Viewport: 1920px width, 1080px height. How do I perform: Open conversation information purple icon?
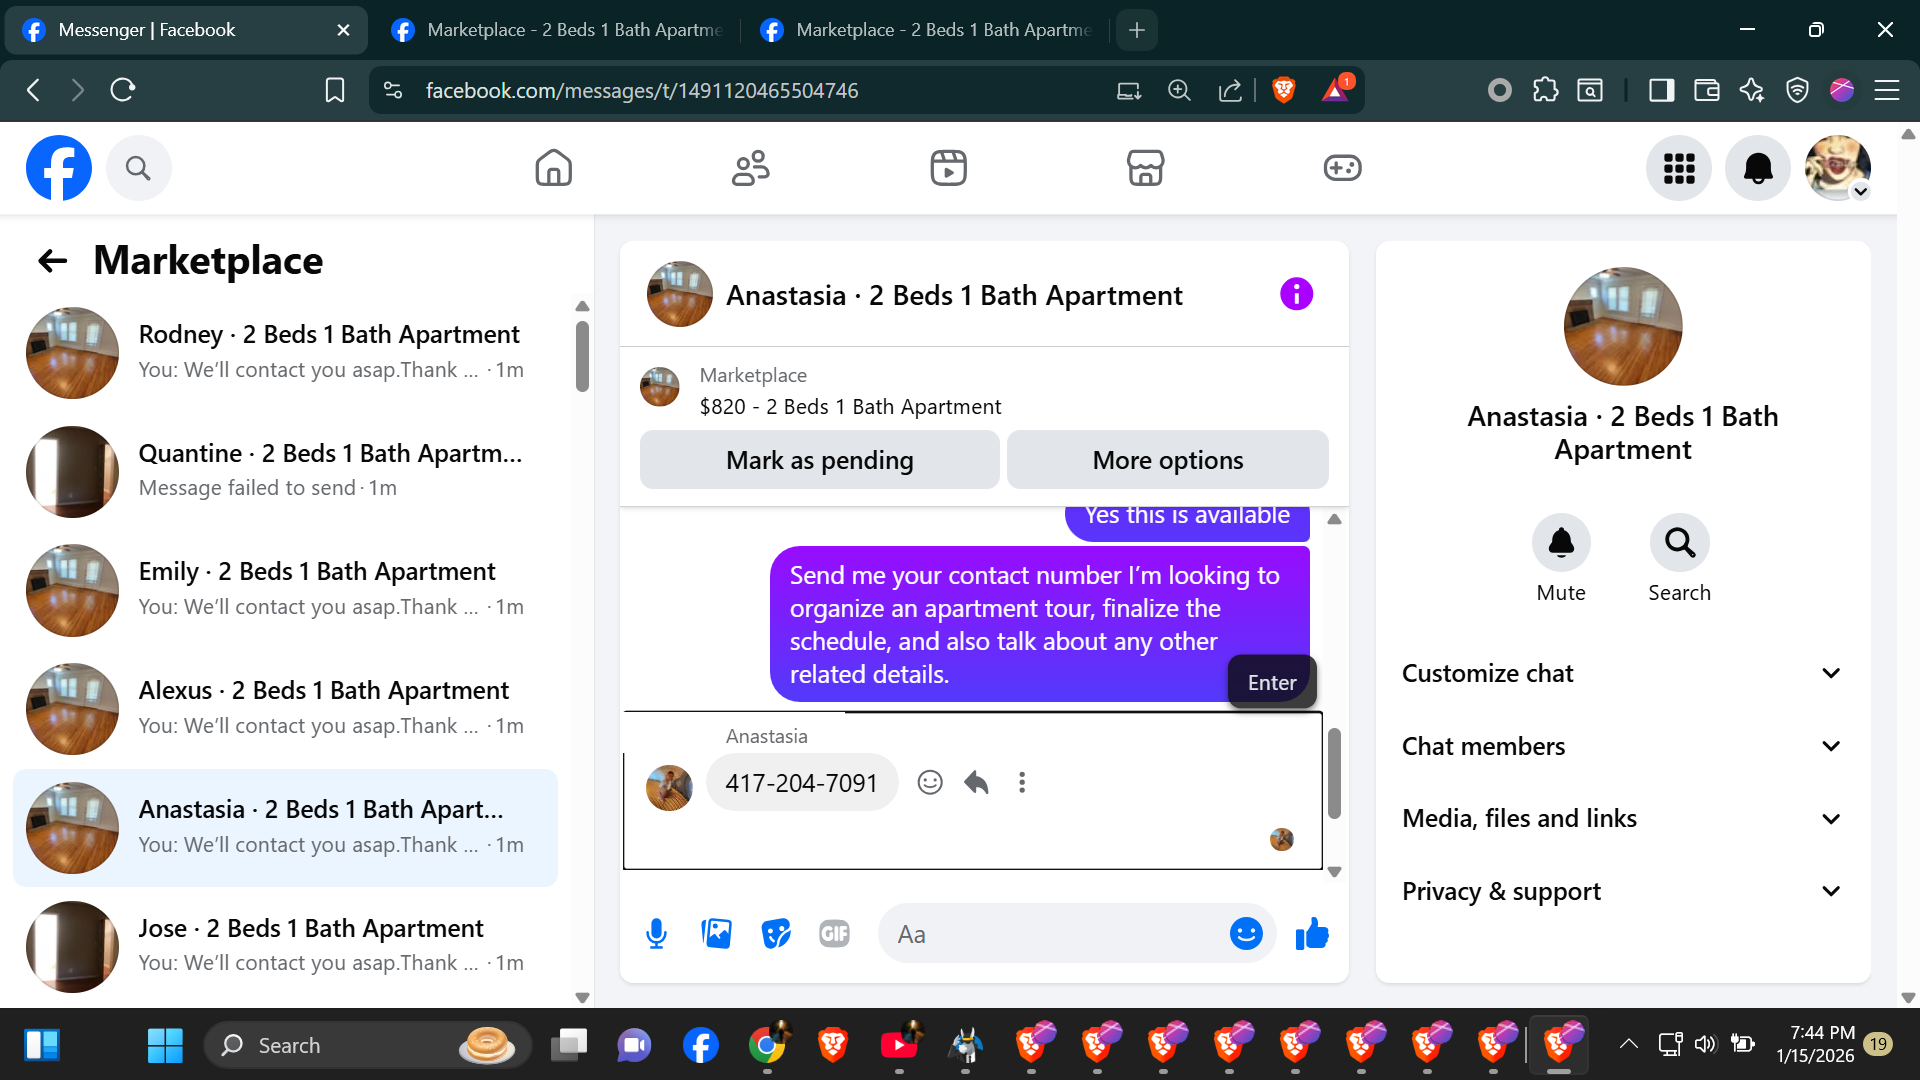click(x=1296, y=295)
